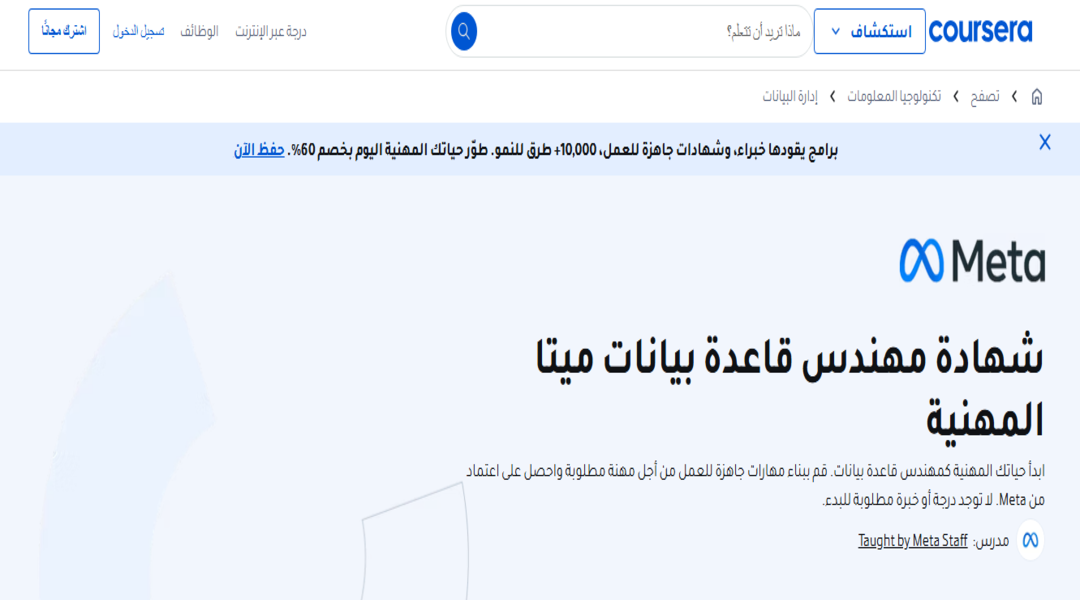Click the search magnifier icon
Screen dimensions: 1080x600
[x=463, y=31]
